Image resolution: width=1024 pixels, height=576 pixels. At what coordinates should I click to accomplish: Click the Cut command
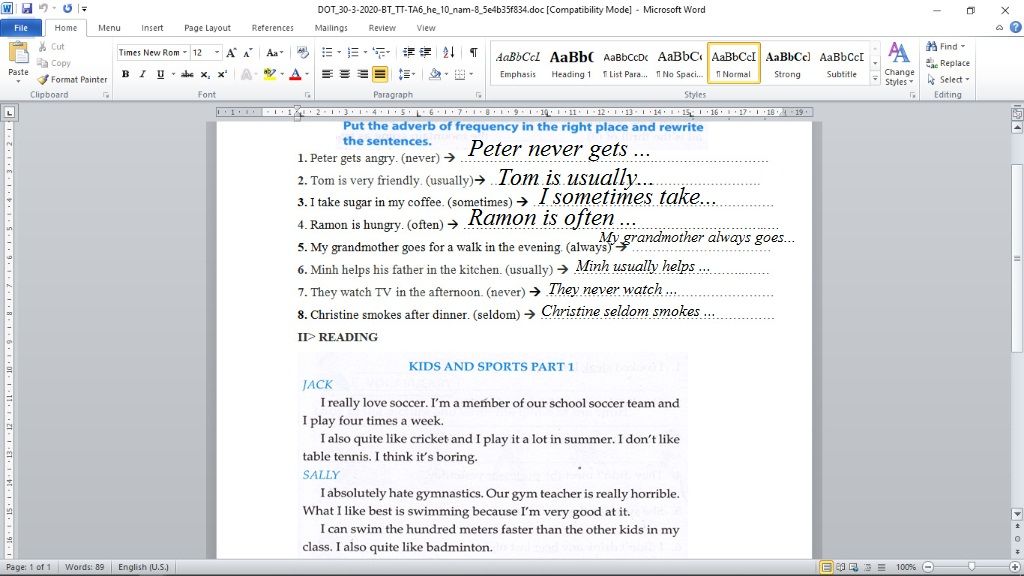tap(51, 46)
